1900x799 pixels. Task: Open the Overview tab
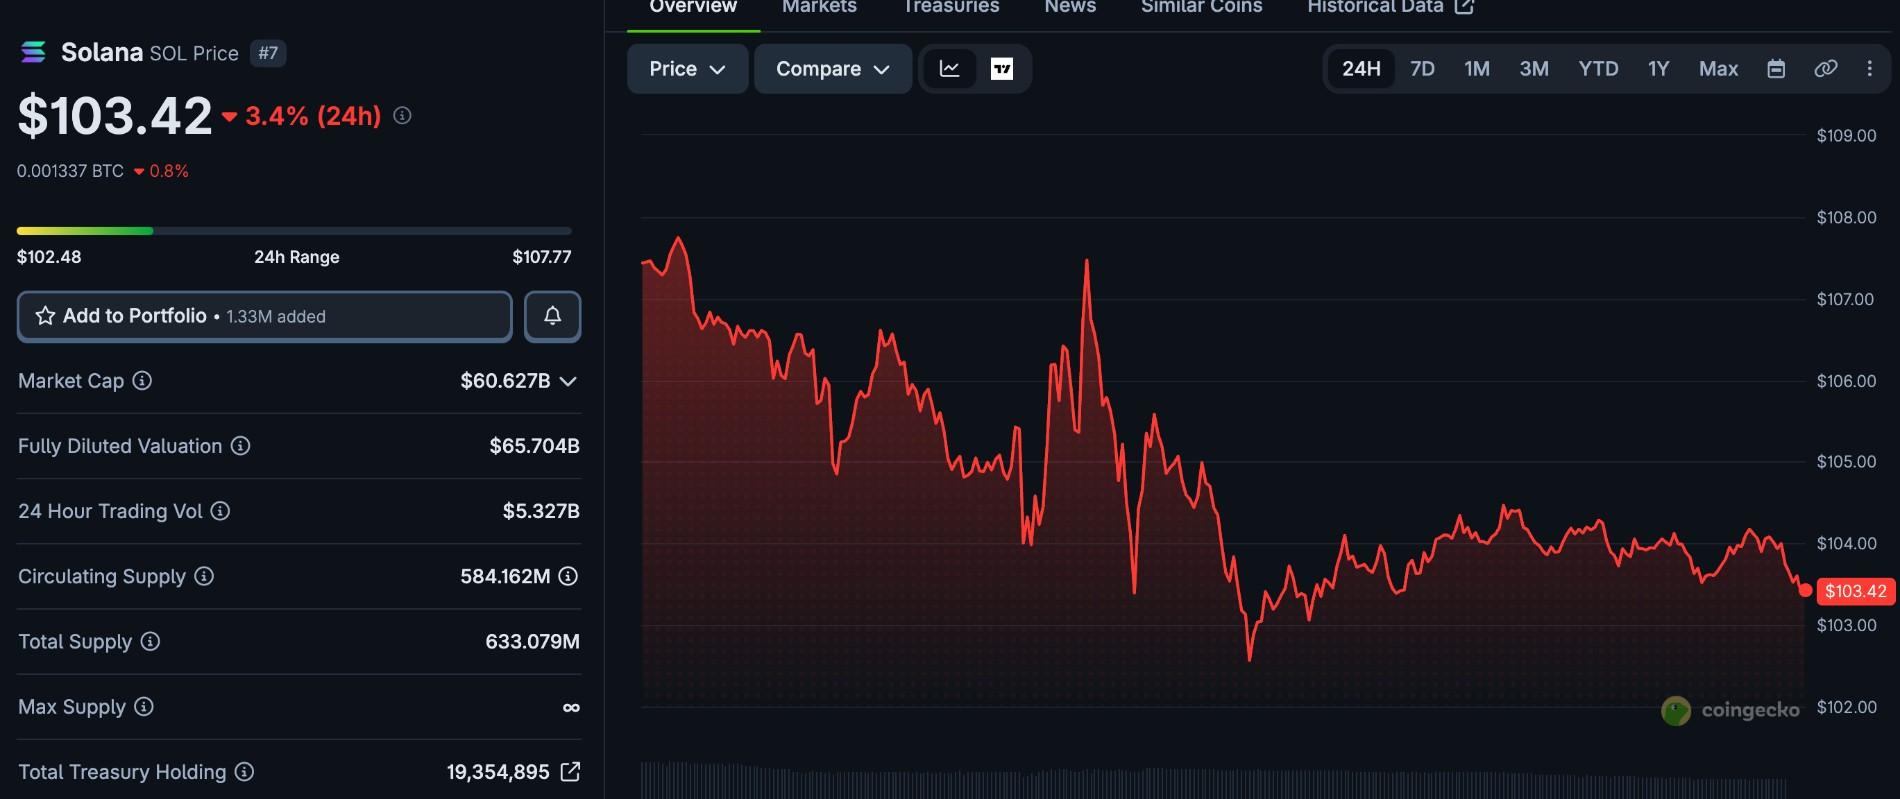click(693, 8)
